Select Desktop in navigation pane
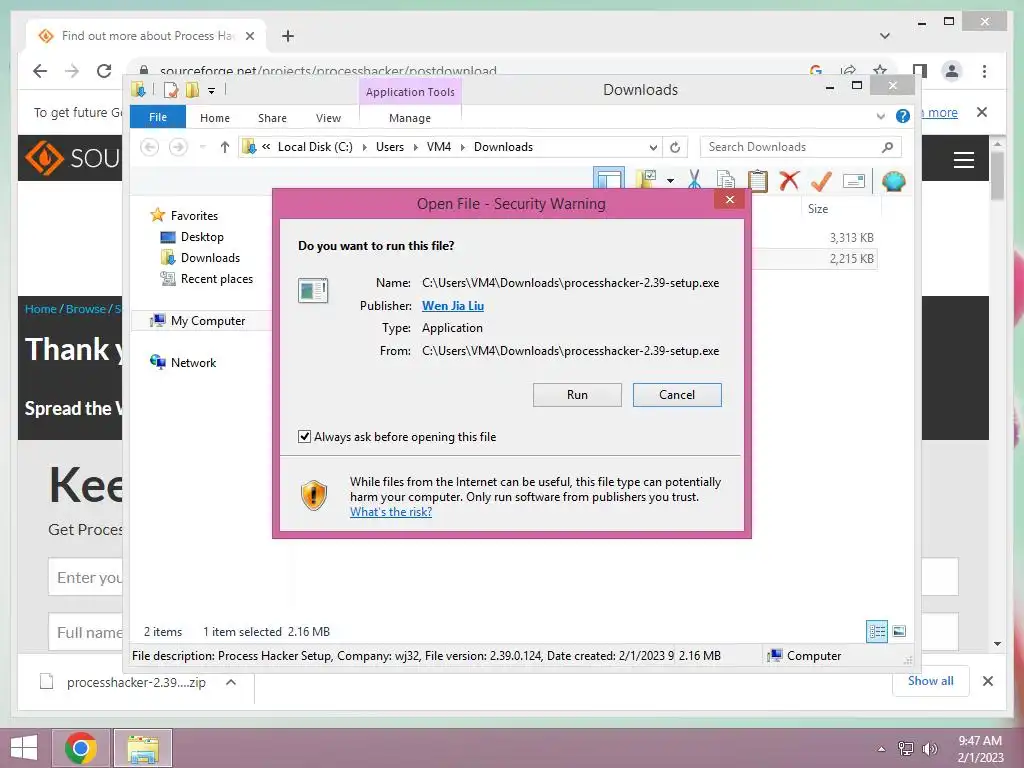 tap(202, 237)
